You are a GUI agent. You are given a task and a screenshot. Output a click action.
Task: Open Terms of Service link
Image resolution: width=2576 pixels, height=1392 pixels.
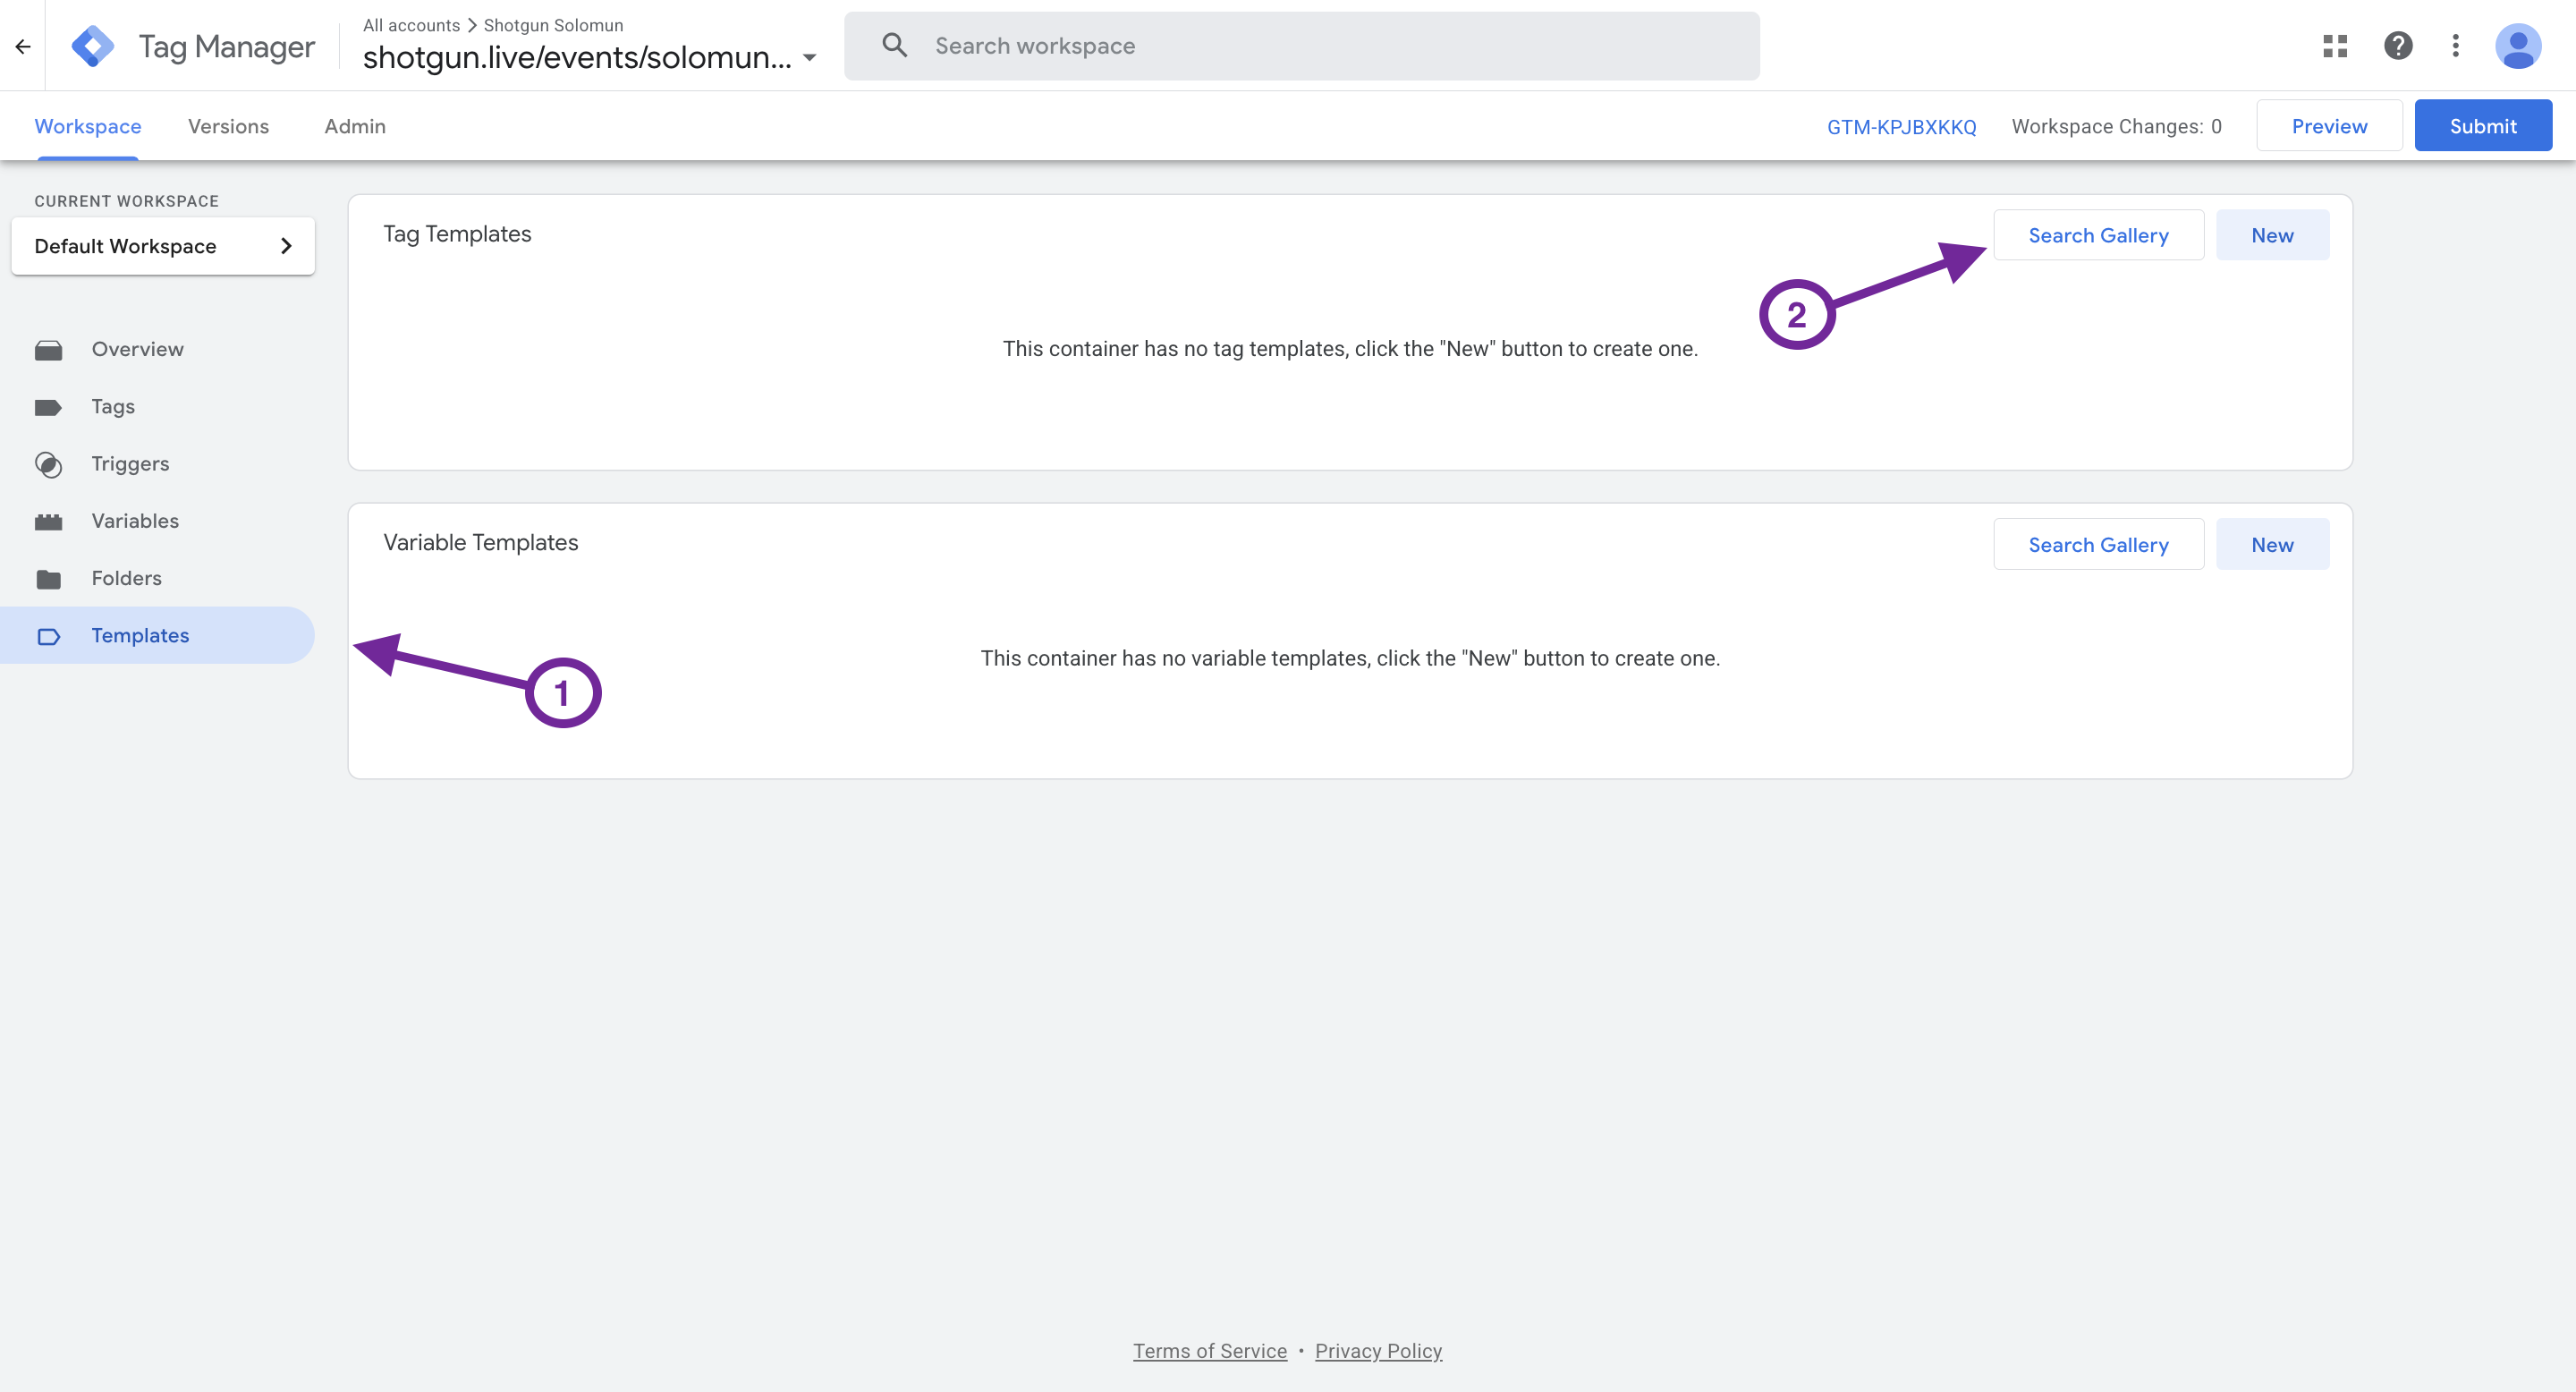pos(1209,1352)
